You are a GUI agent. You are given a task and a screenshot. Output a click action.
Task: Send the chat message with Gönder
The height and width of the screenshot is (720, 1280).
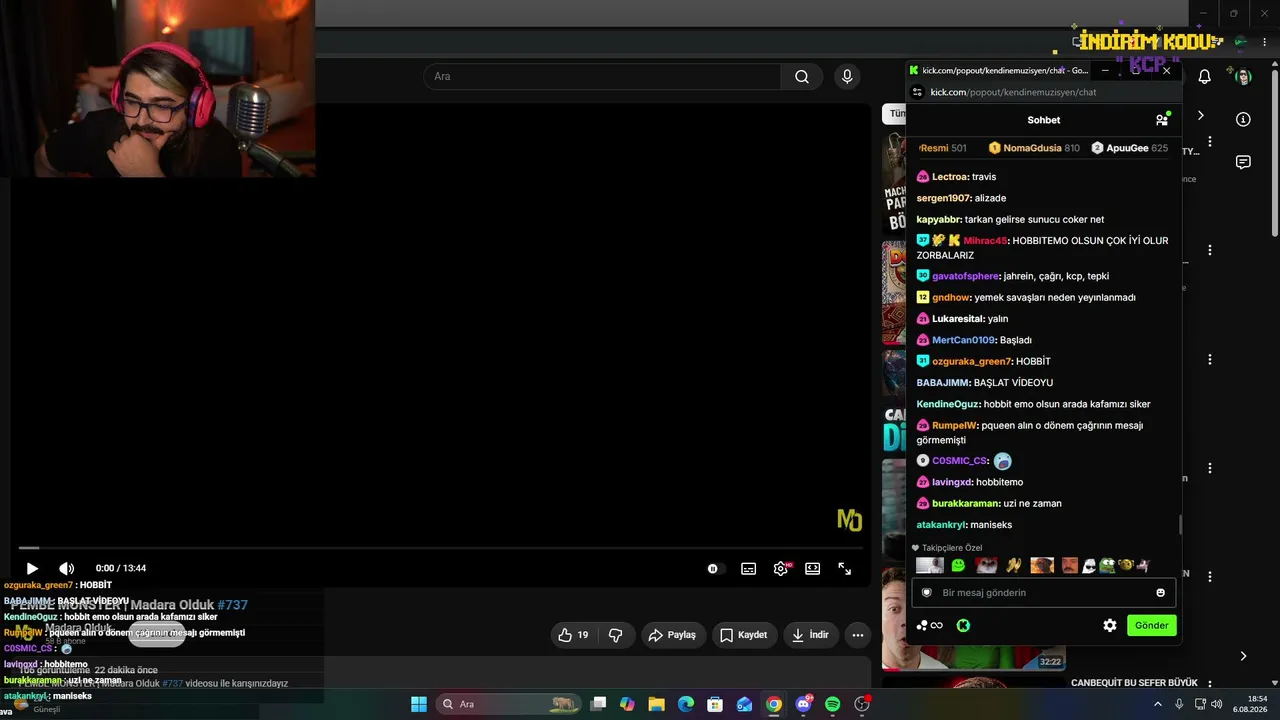1151,625
